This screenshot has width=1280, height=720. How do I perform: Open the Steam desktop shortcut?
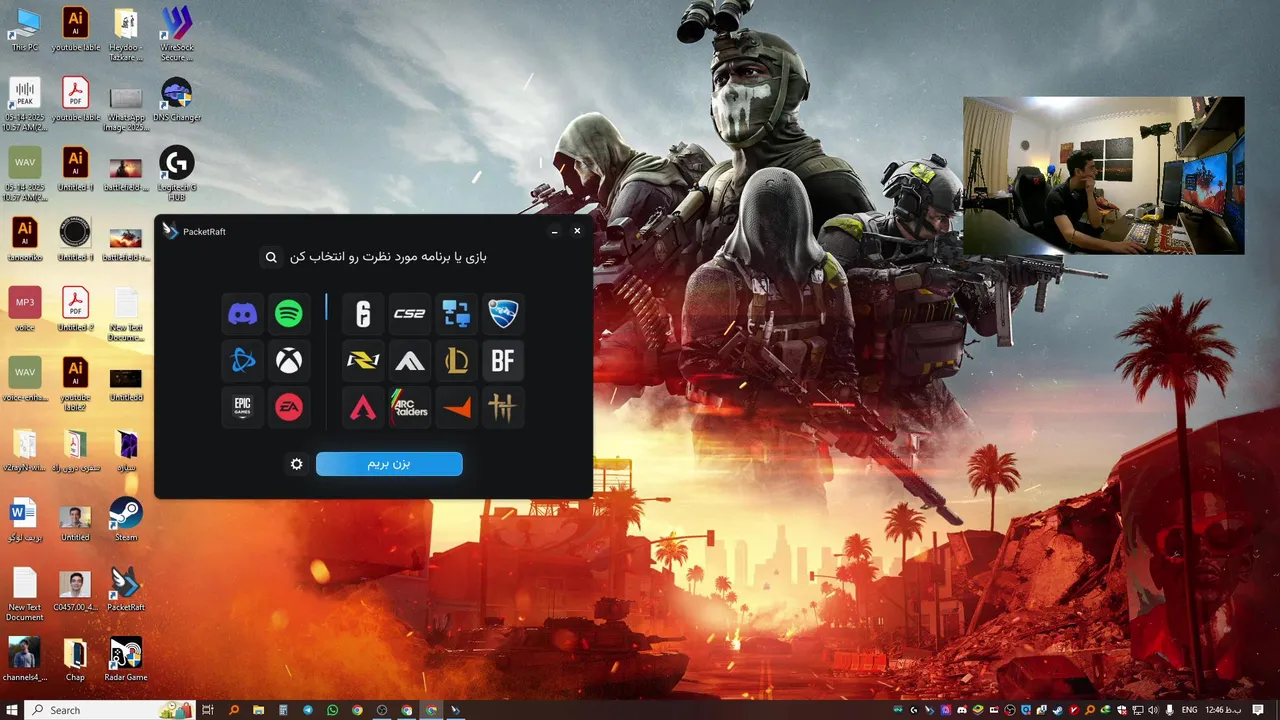tap(126, 519)
